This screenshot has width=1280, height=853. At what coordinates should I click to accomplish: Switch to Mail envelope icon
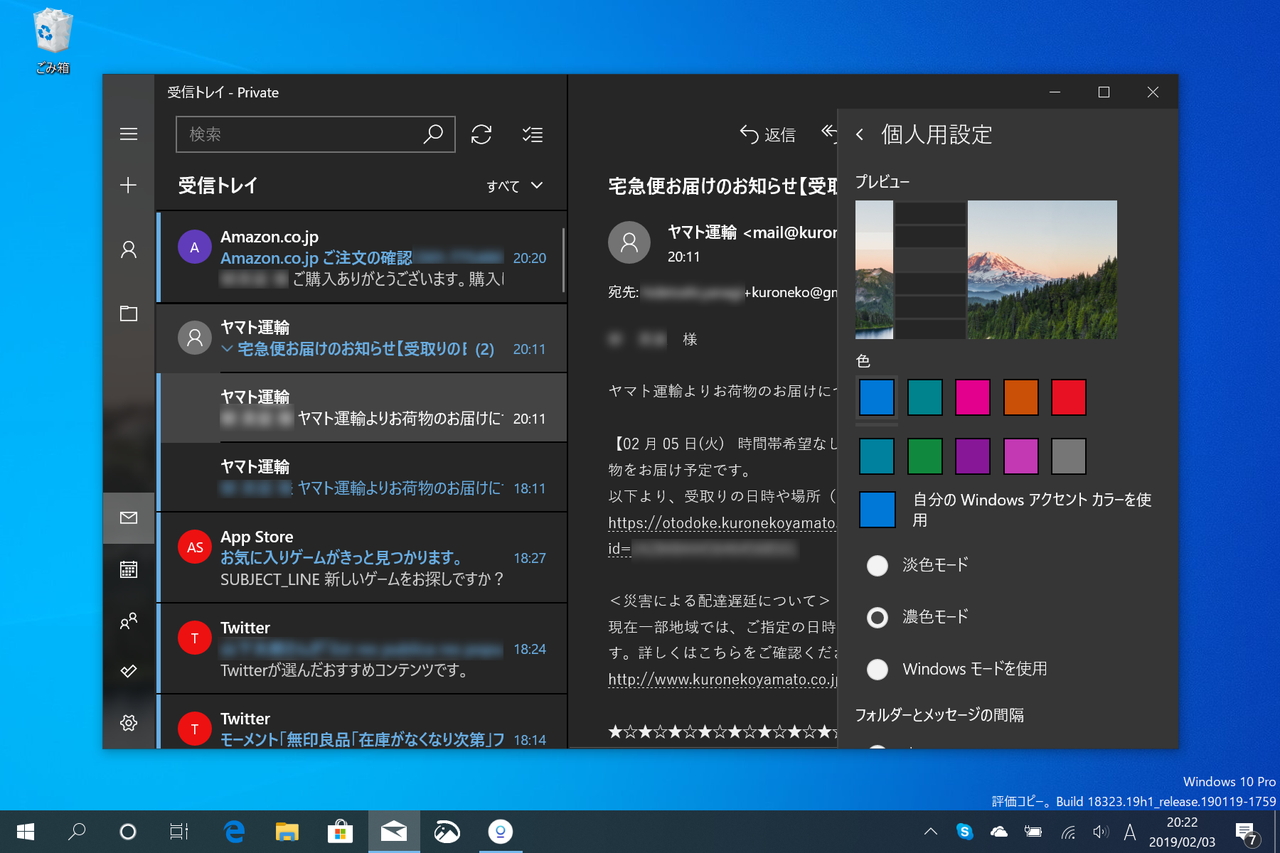tap(128, 518)
